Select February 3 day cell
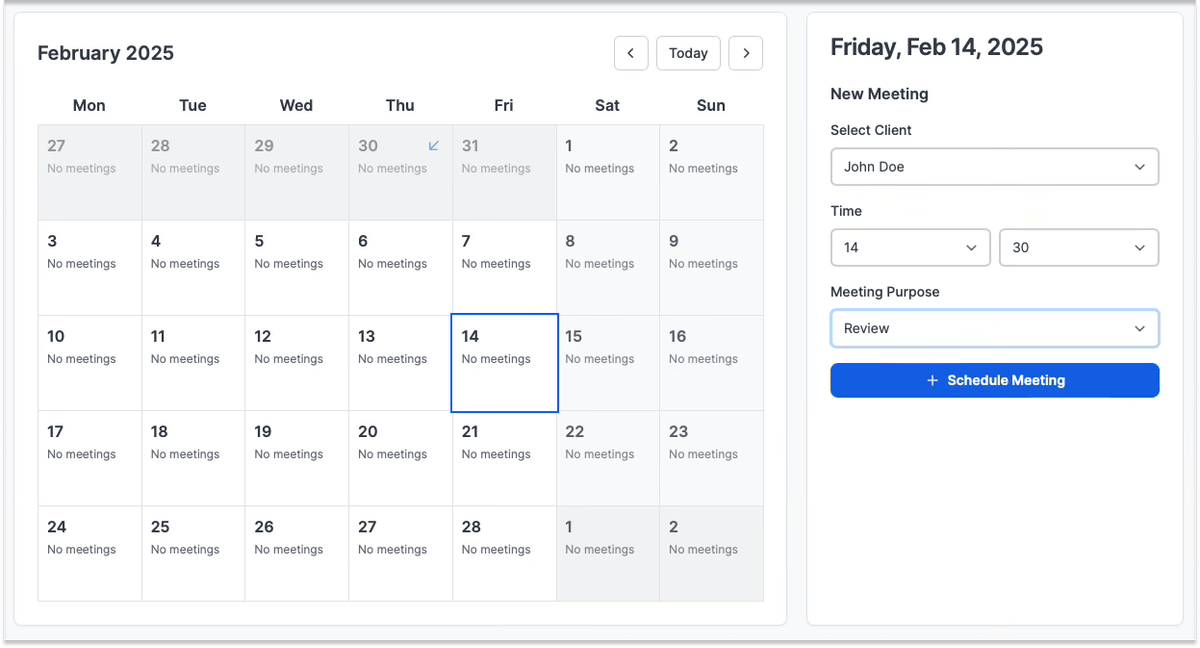Image resolution: width=1200 pixels, height=648 pixels. tap(90, 268)
